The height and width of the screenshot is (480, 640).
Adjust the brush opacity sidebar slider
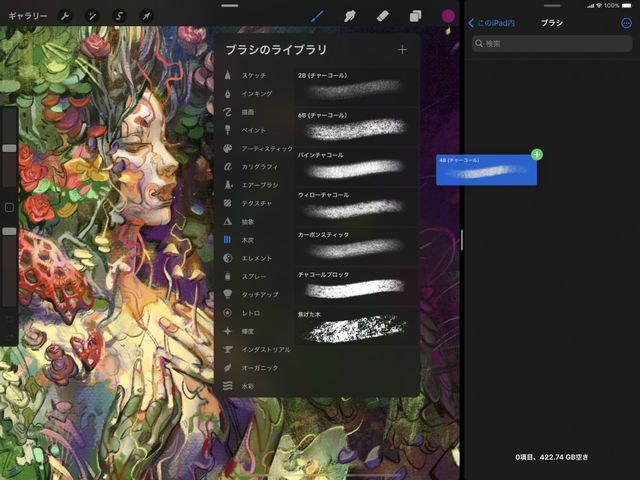(9, 231)
